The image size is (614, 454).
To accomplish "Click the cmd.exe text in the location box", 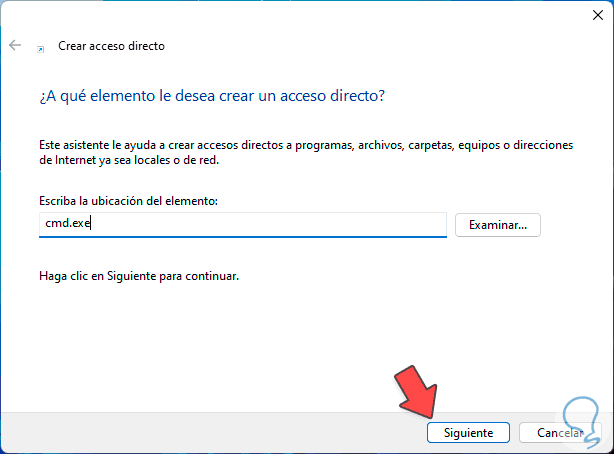I will [64, 224].
